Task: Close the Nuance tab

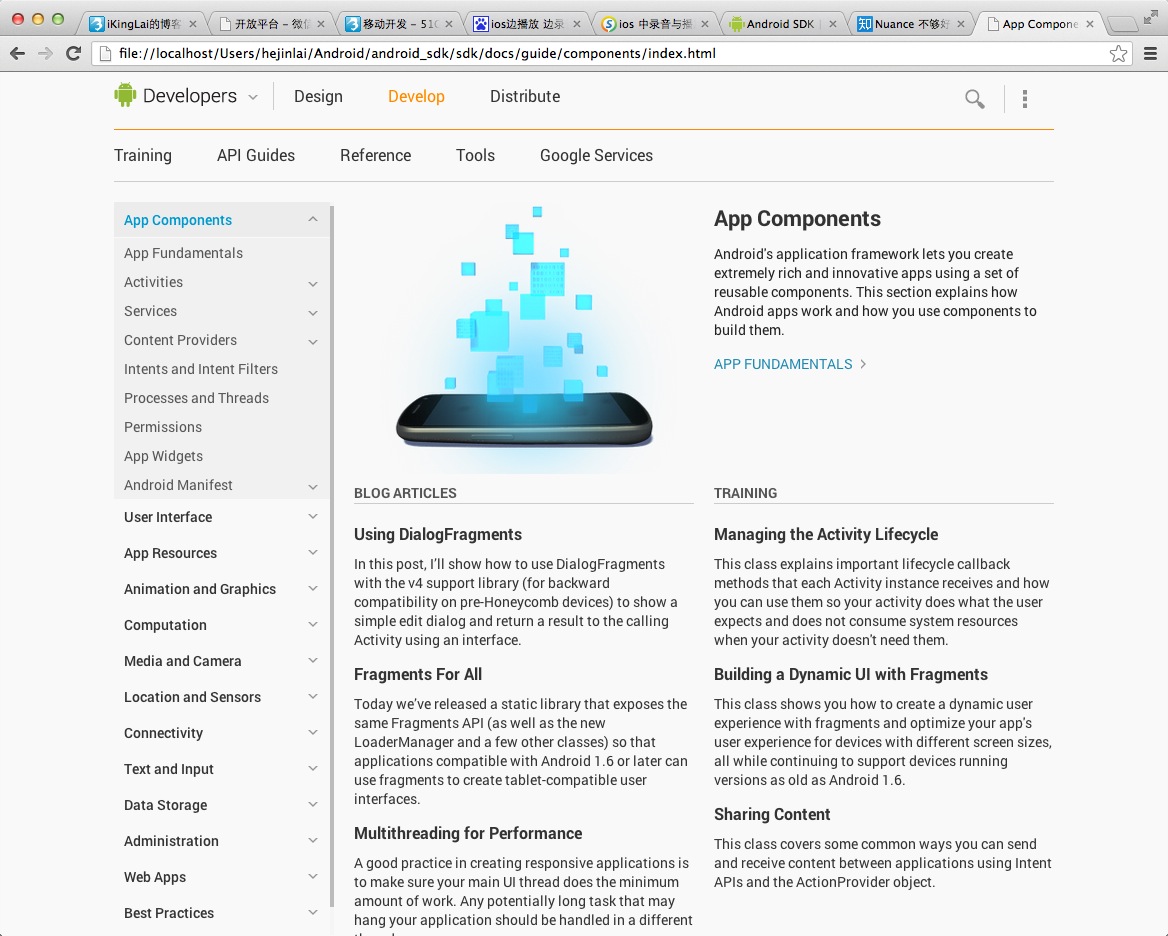Action: (961, 24)
